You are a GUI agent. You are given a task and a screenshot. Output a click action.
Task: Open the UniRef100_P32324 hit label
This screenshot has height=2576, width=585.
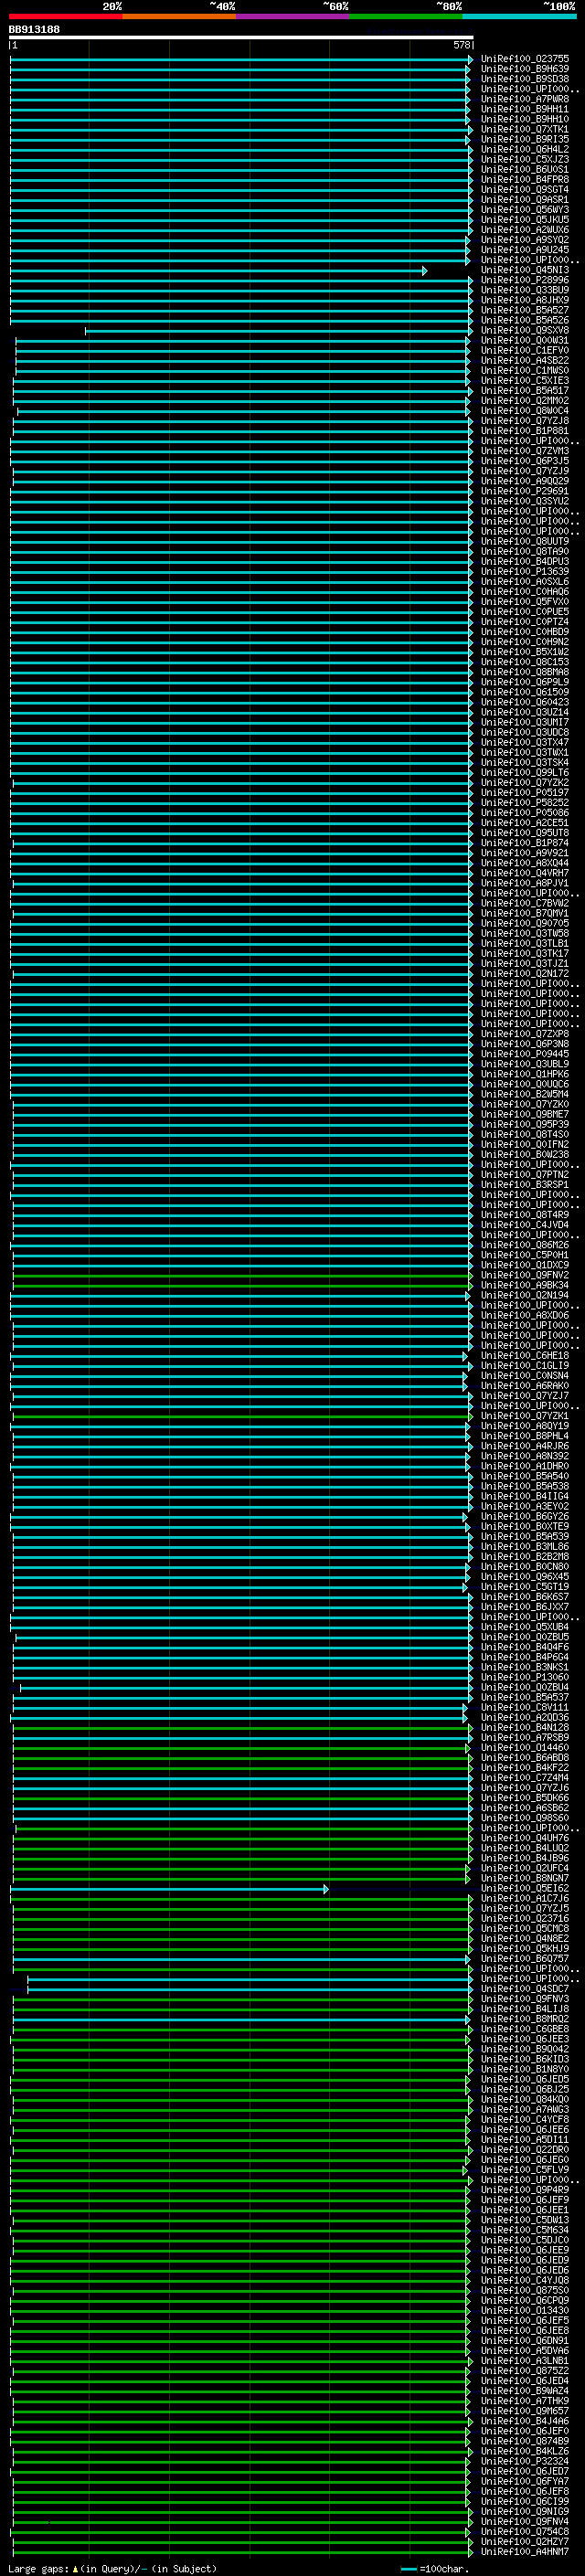525,2462
